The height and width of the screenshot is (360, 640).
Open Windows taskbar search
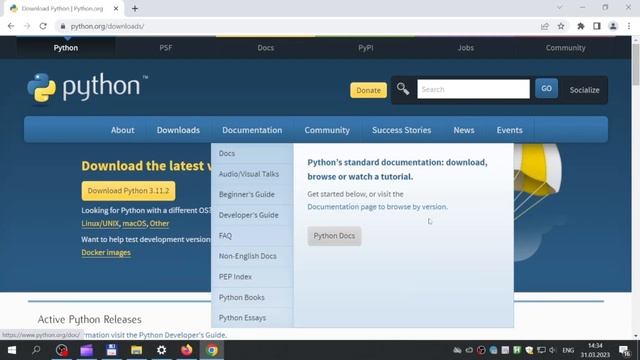(36, 350)
